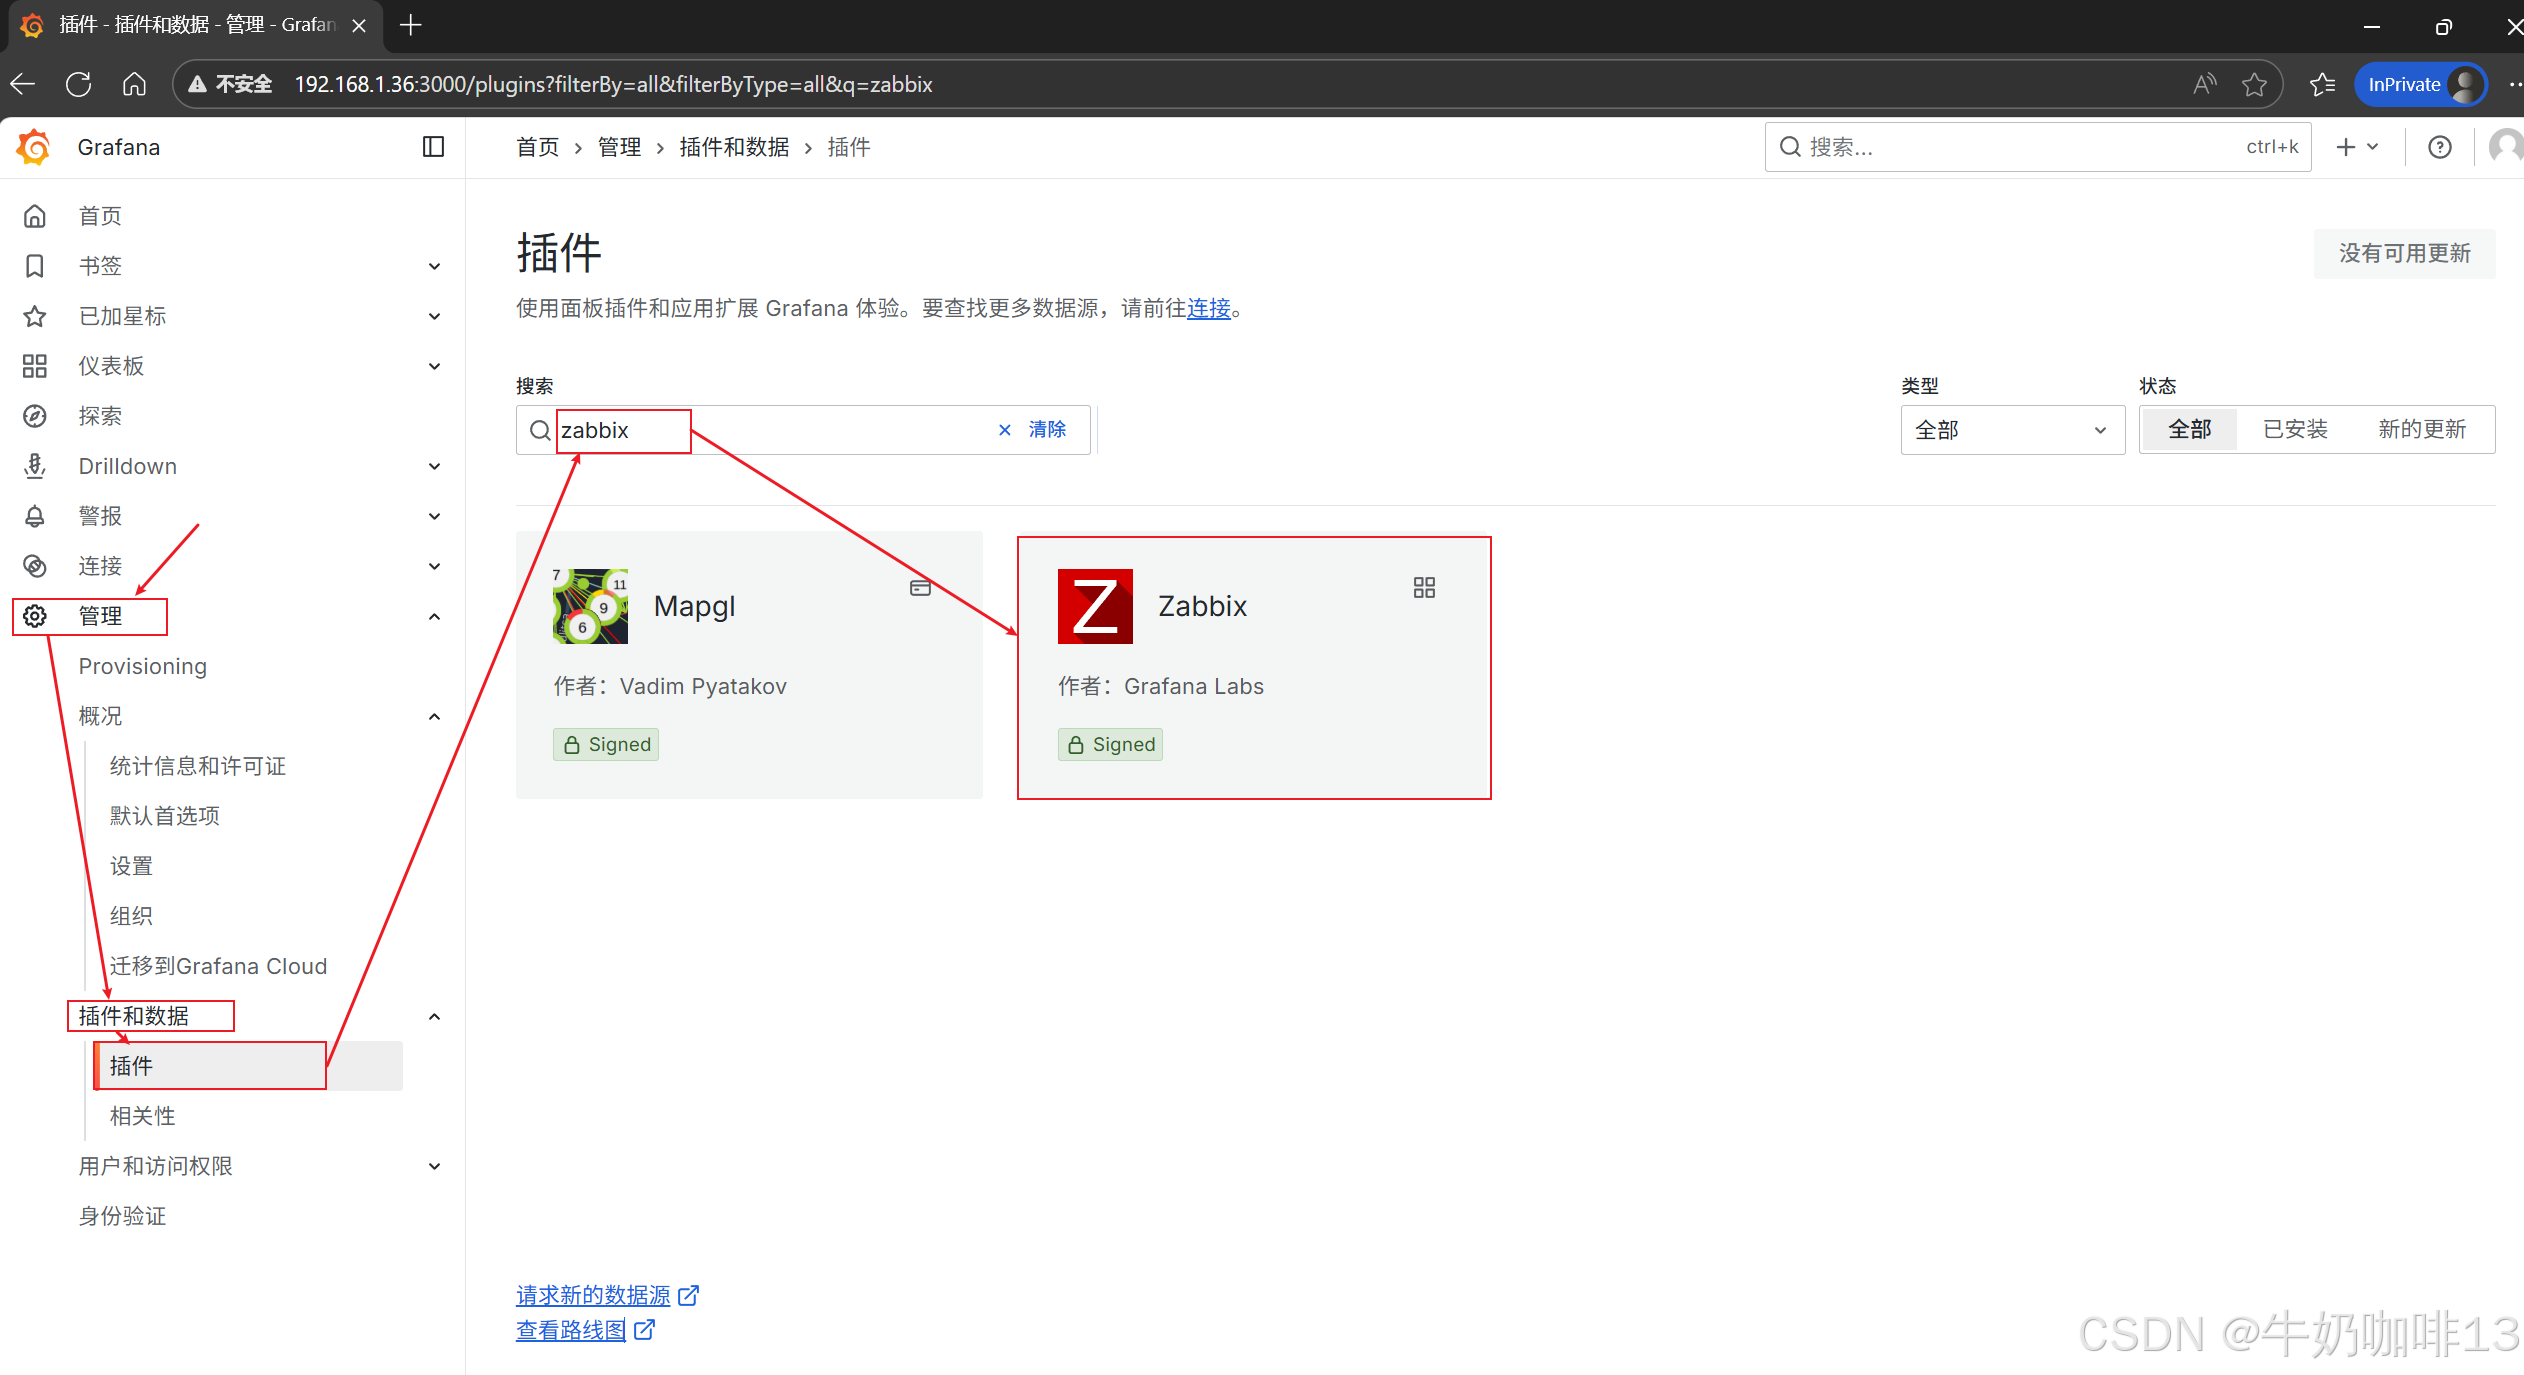Refresh the page with browser reload icon
The width and height of the screenshot is (2524, 1375).
pos(78,84)
